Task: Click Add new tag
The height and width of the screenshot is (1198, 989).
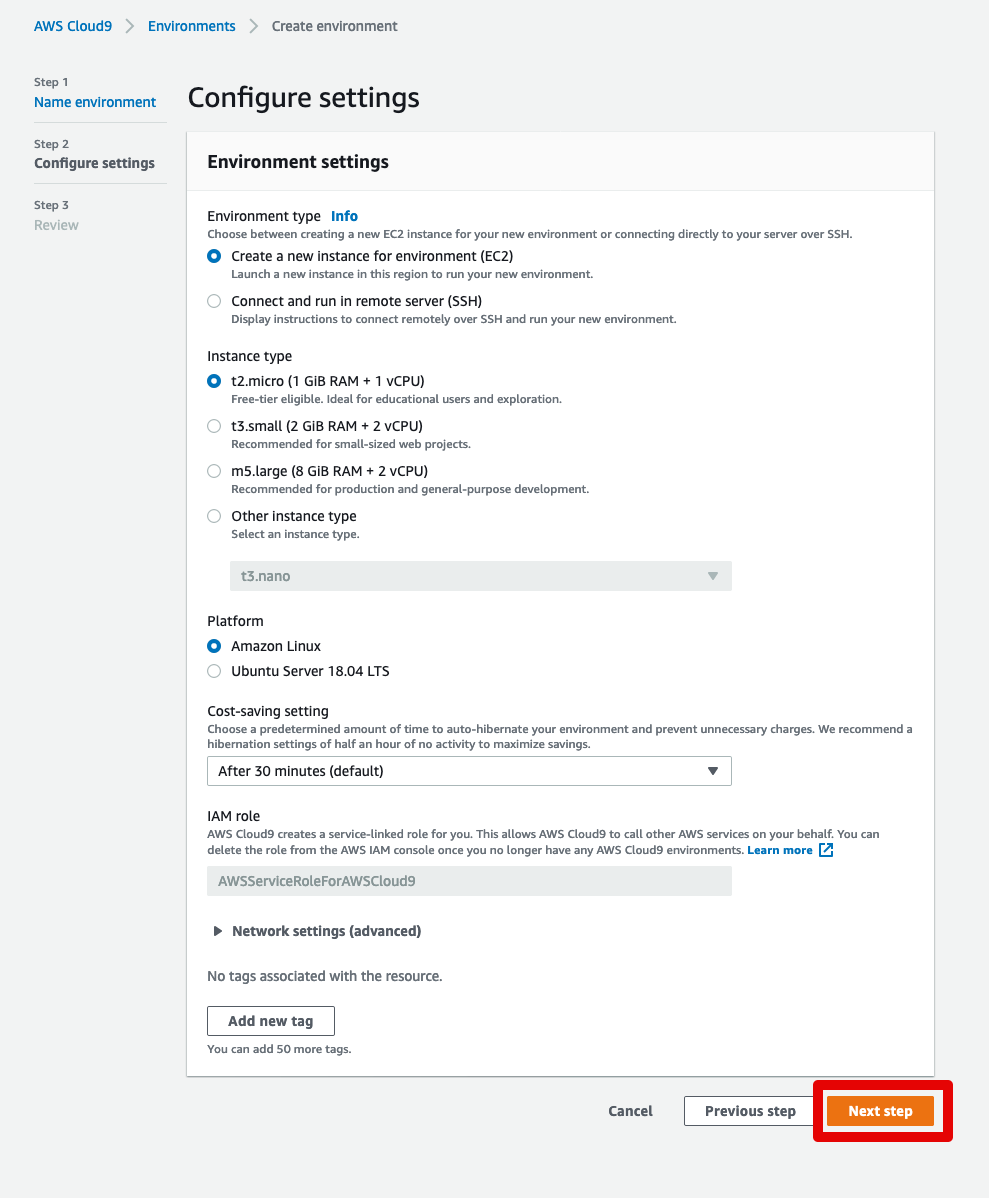Action: pos(270,1020)
